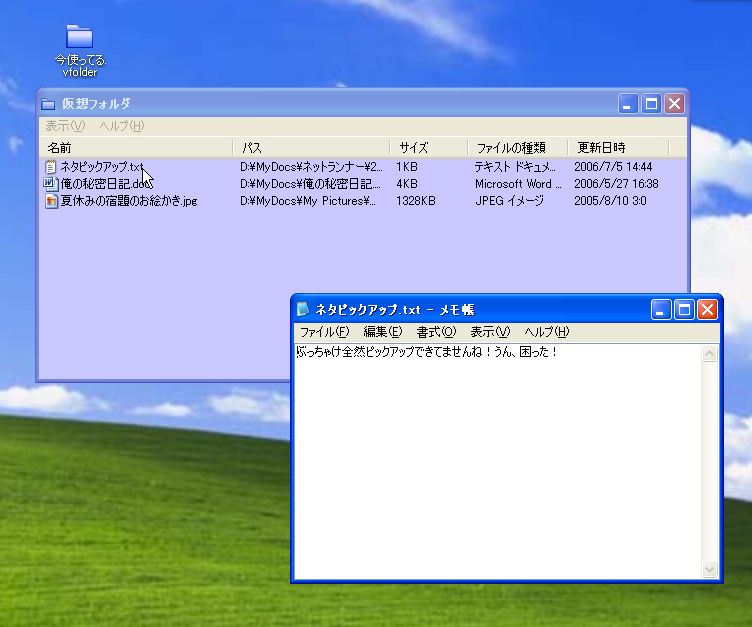Minimize the 仮想フォルダ window
The image size is (752, 627).
(627, 104)
